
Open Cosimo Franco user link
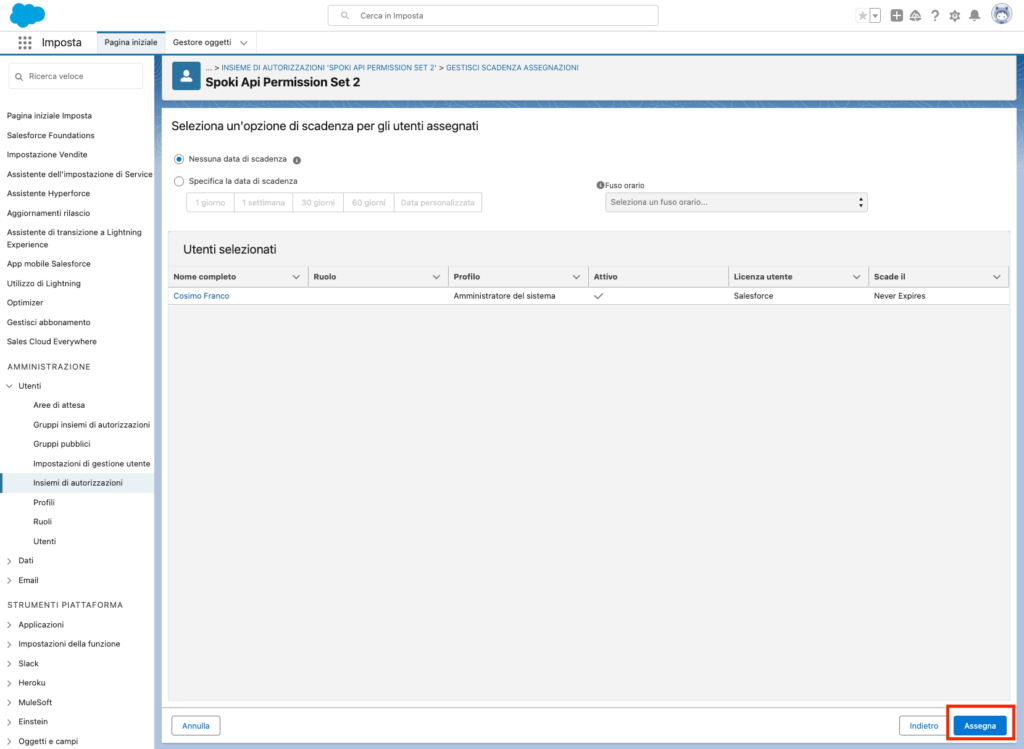(201, 296)
